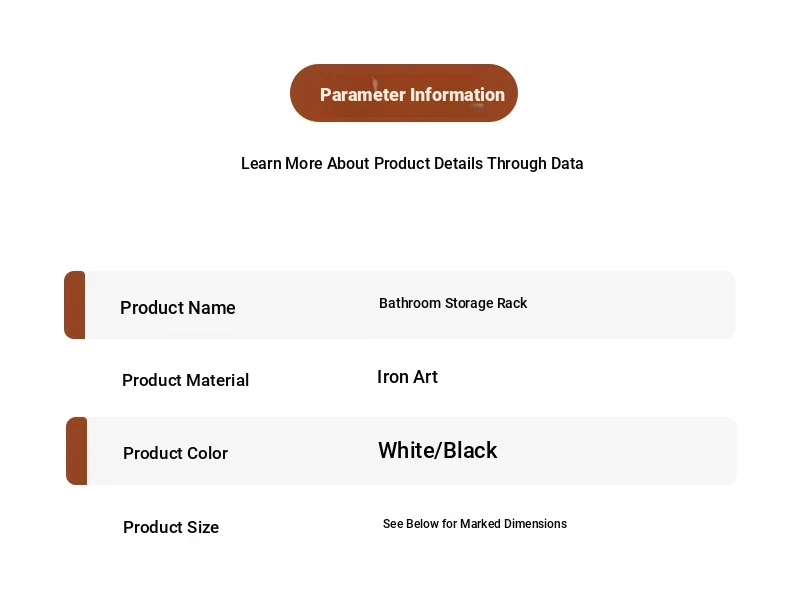Click the word Black in color value
Image resolution: width=790 pixels, height=600 pixels.
(470, 450)
